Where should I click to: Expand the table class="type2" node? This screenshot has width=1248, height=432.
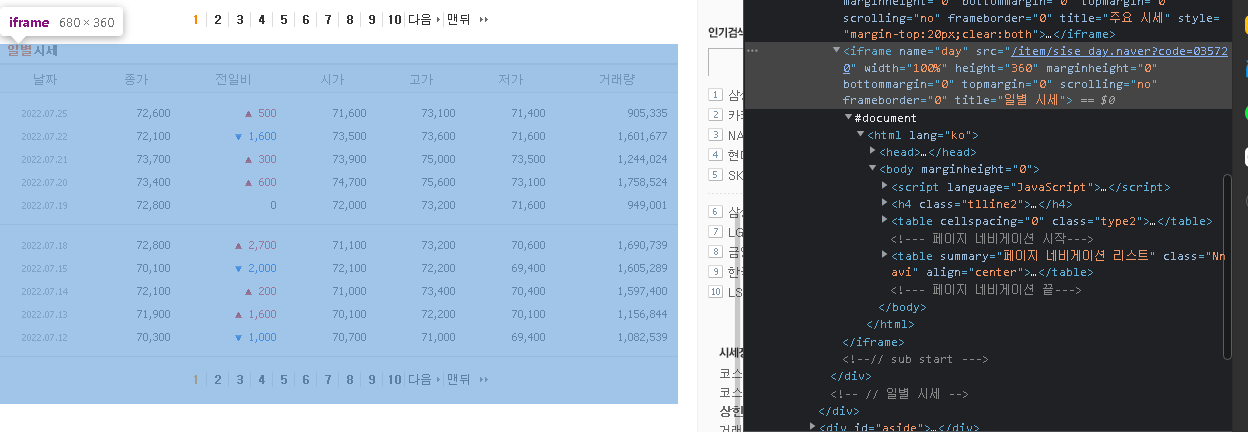(x=885, y=221)
